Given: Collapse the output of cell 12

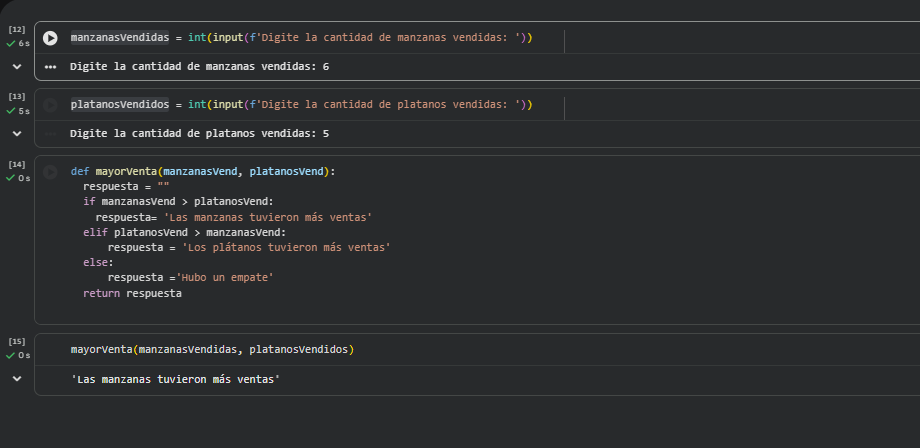Looking at the screenshot, I should [17, 67].
